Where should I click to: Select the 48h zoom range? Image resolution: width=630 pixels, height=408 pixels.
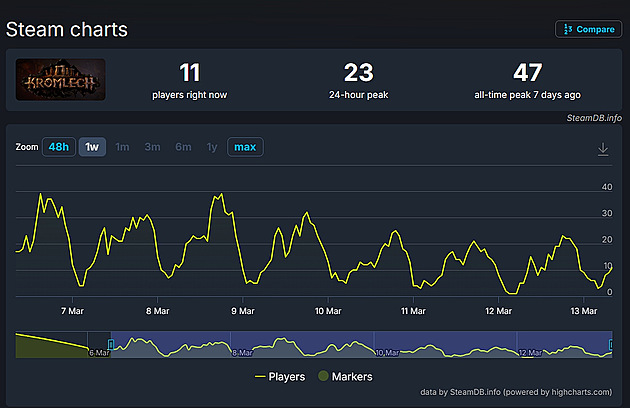(59, 147)
